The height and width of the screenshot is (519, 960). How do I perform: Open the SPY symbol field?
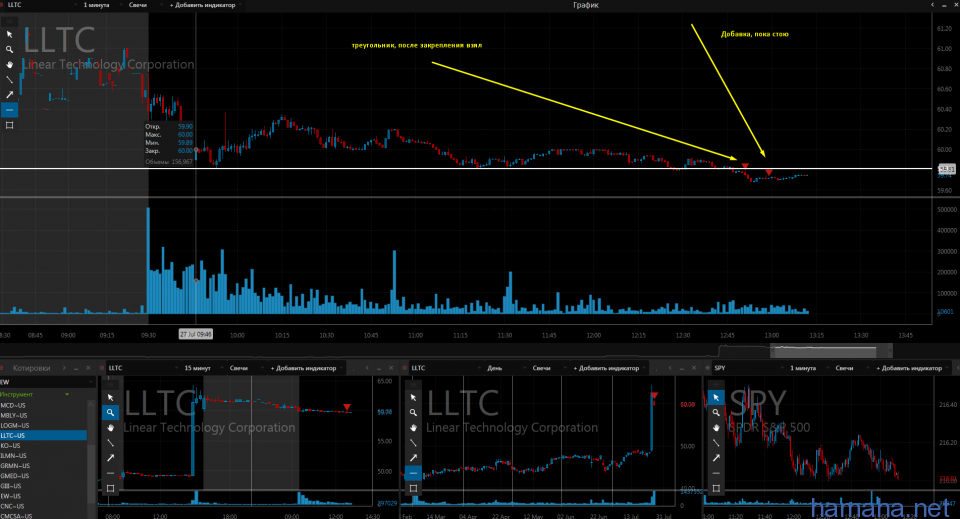click(747, 368)
